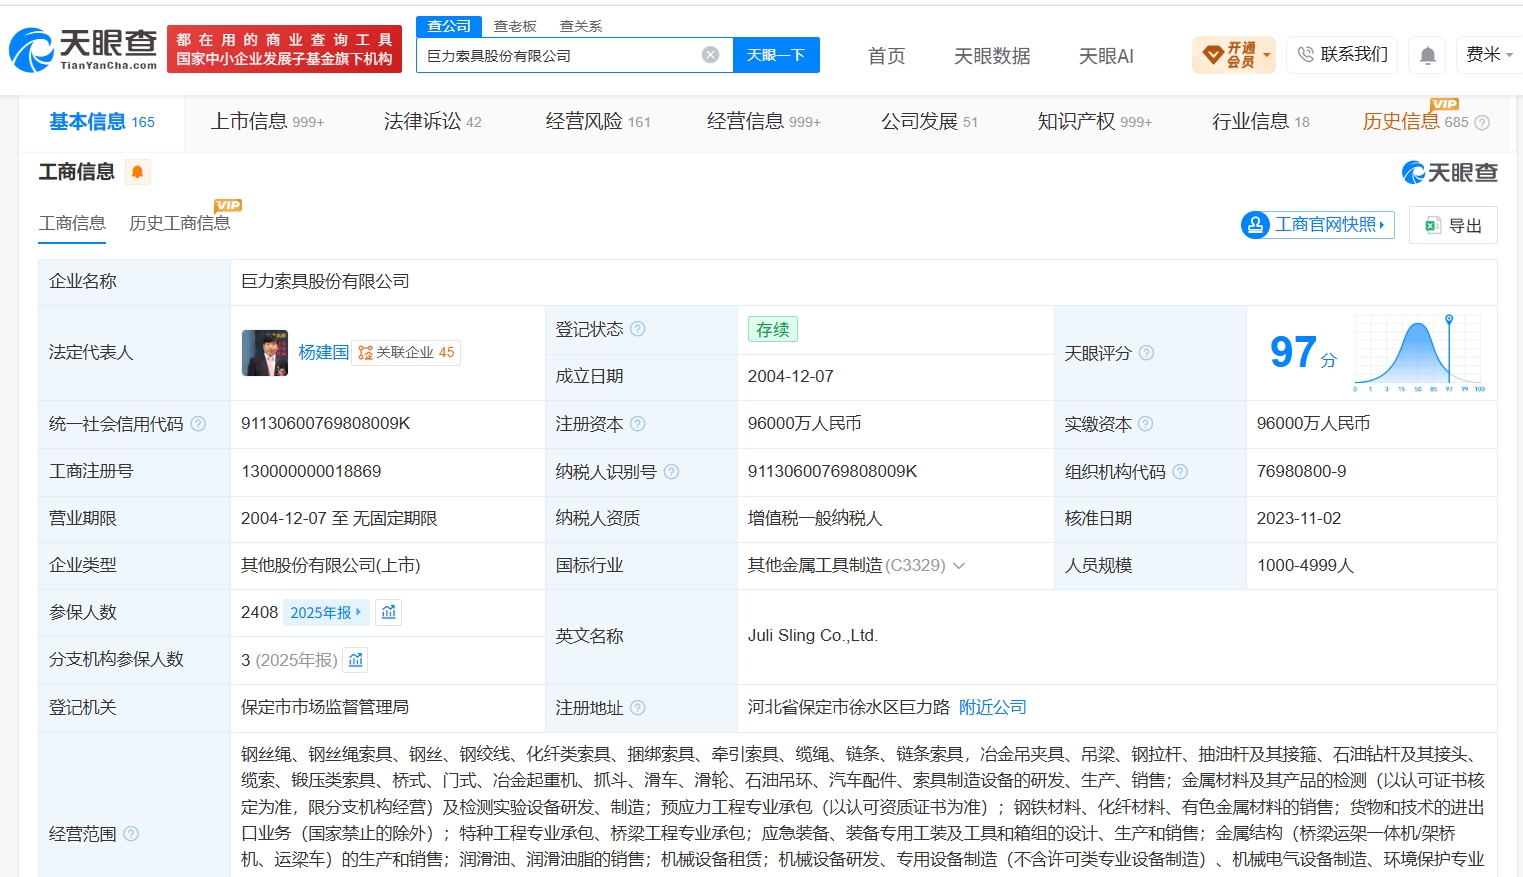Click help icon beside 天眼评分
The image size is (1523, 877).
click(x=1147, y=353)
